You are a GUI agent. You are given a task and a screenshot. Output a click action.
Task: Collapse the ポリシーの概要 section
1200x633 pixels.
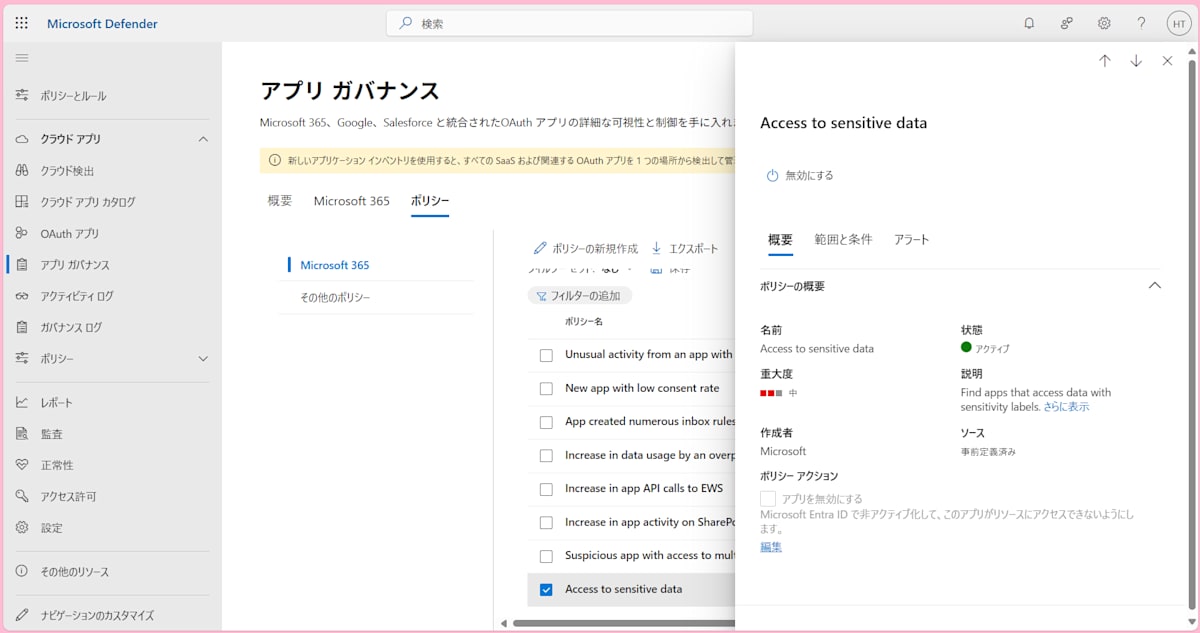1155,286
